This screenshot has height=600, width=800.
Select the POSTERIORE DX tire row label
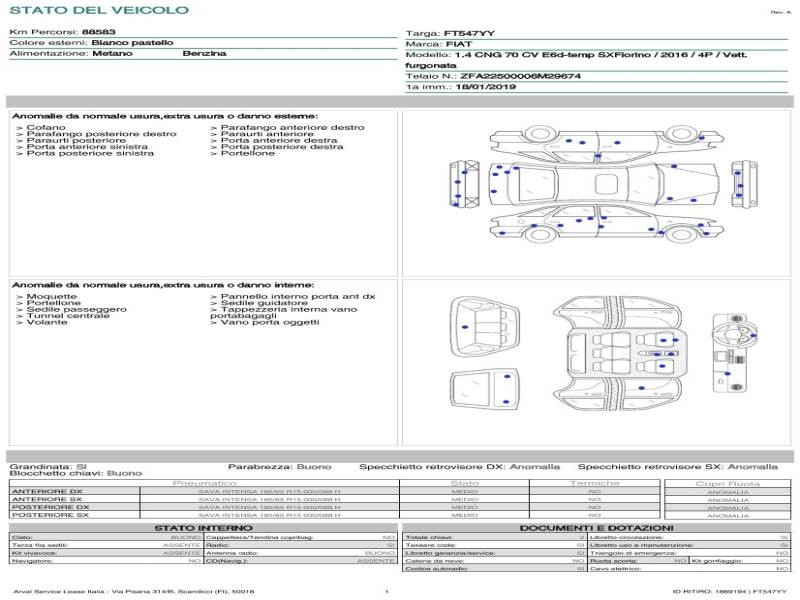pyautogui.click(x=51, y=507)
